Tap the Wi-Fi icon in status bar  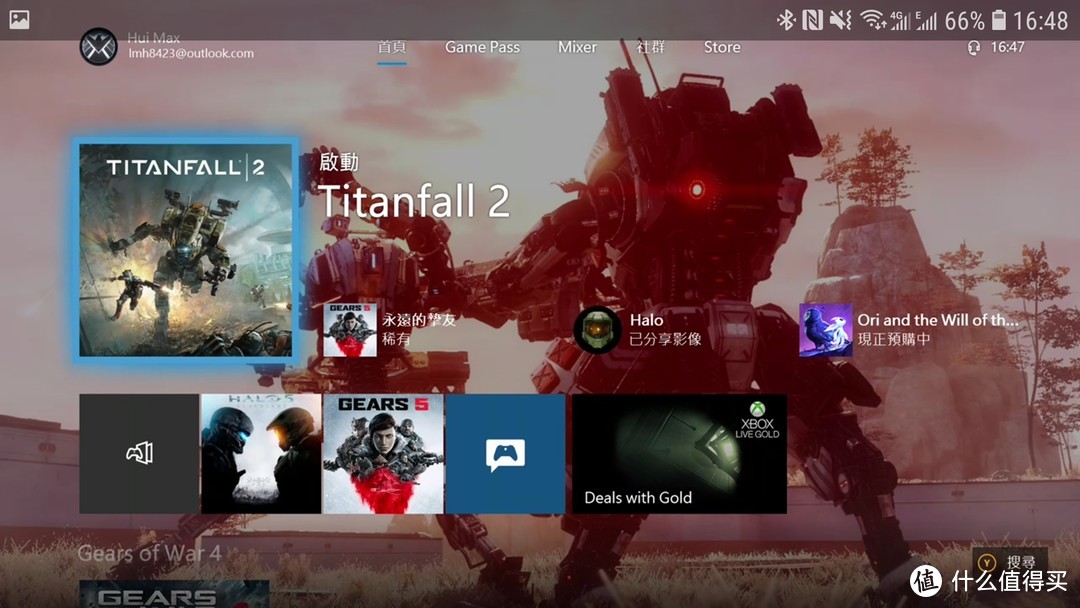[x=873, y=20]
